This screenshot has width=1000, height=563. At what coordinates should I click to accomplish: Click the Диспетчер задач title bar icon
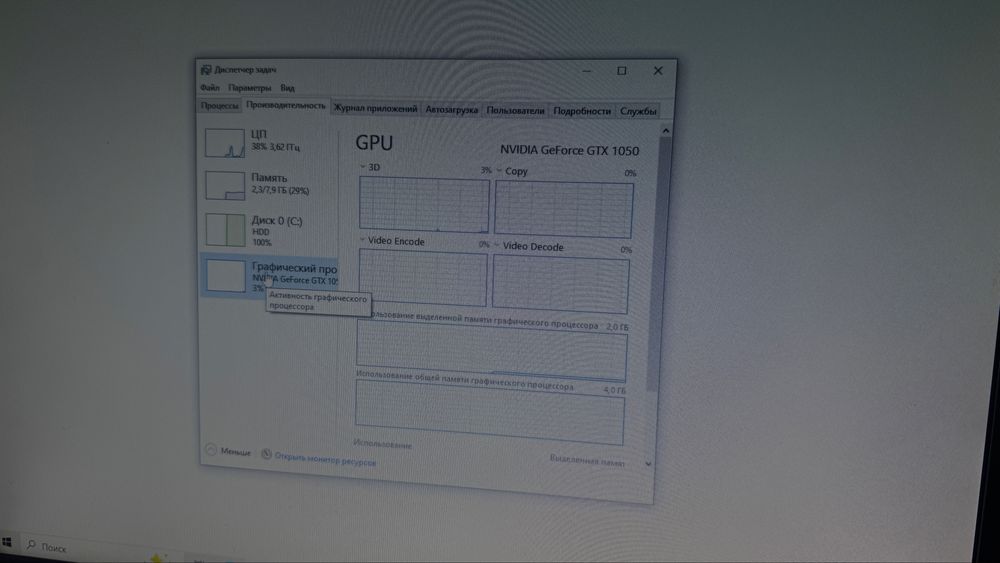[x=206, y=69]
